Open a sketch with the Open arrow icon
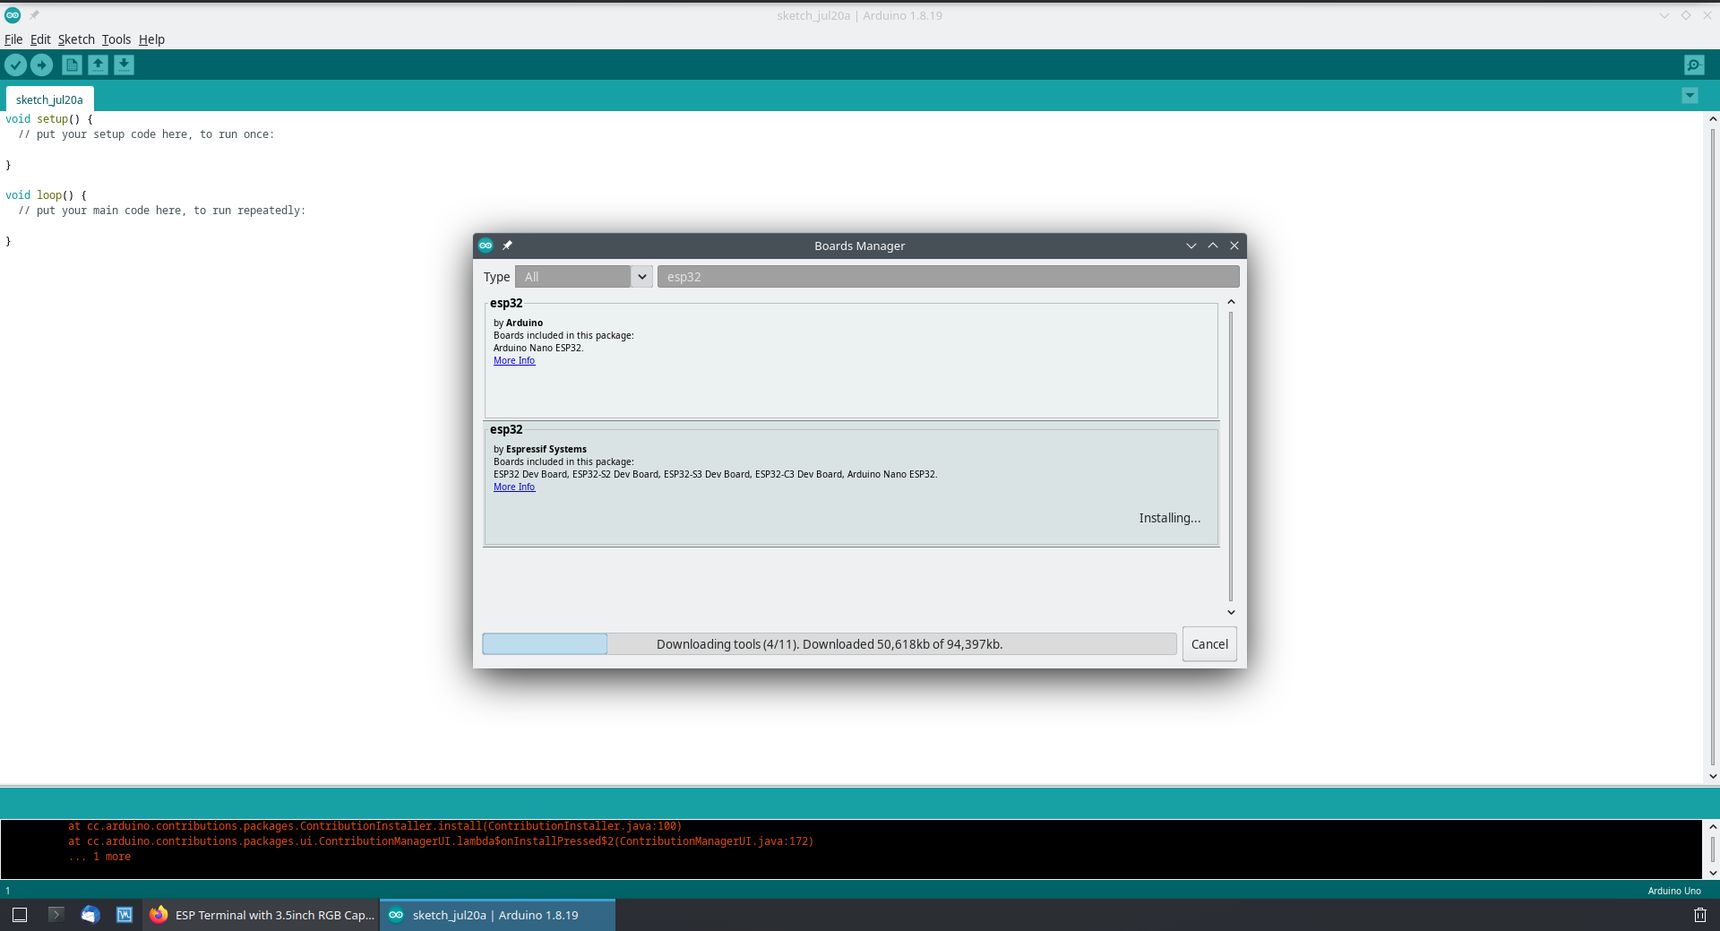The image size is (1720, 931). tap(98, 65)
